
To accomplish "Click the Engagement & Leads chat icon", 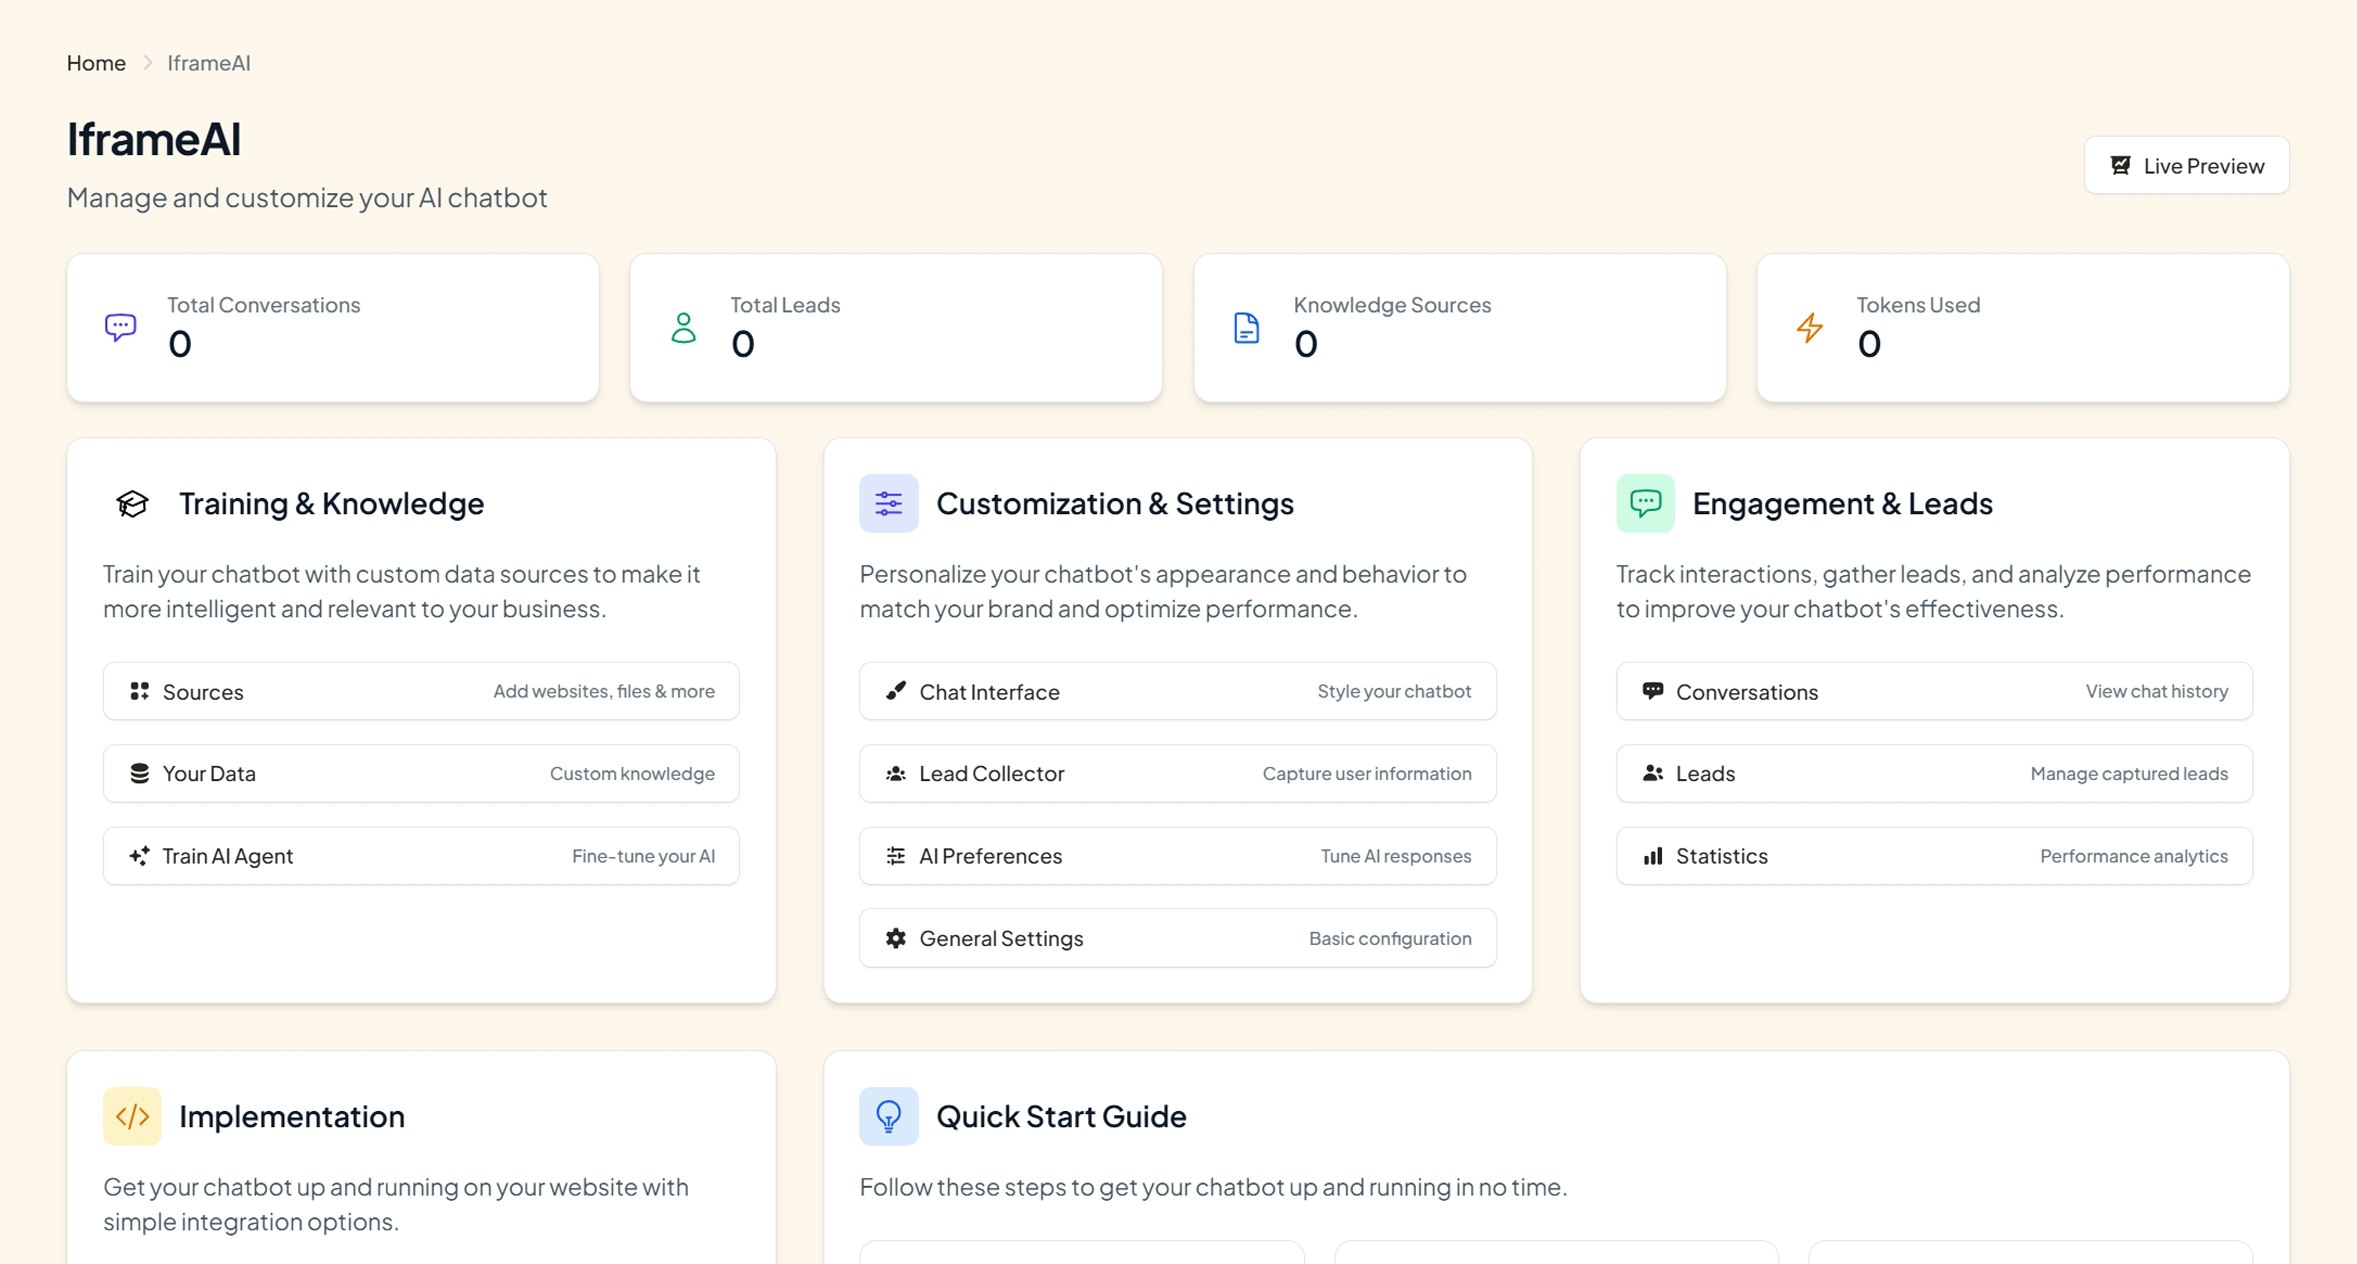I will point(1645,503).
